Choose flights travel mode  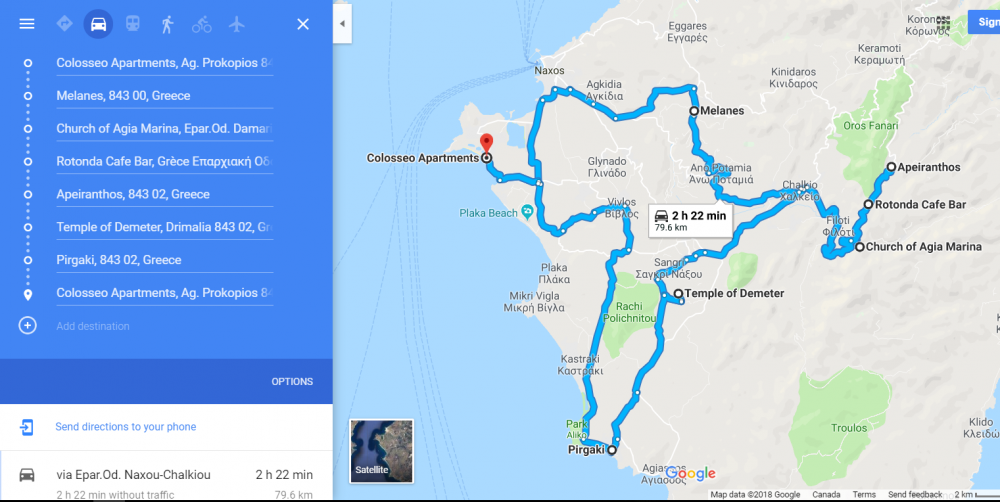pyautogui.click(x=237, y=24)
